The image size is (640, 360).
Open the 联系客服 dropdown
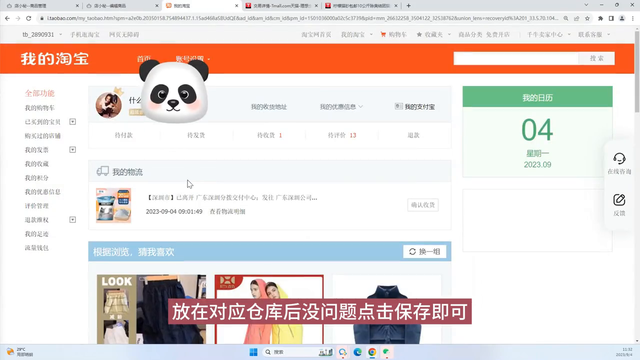tap(594, 35)
